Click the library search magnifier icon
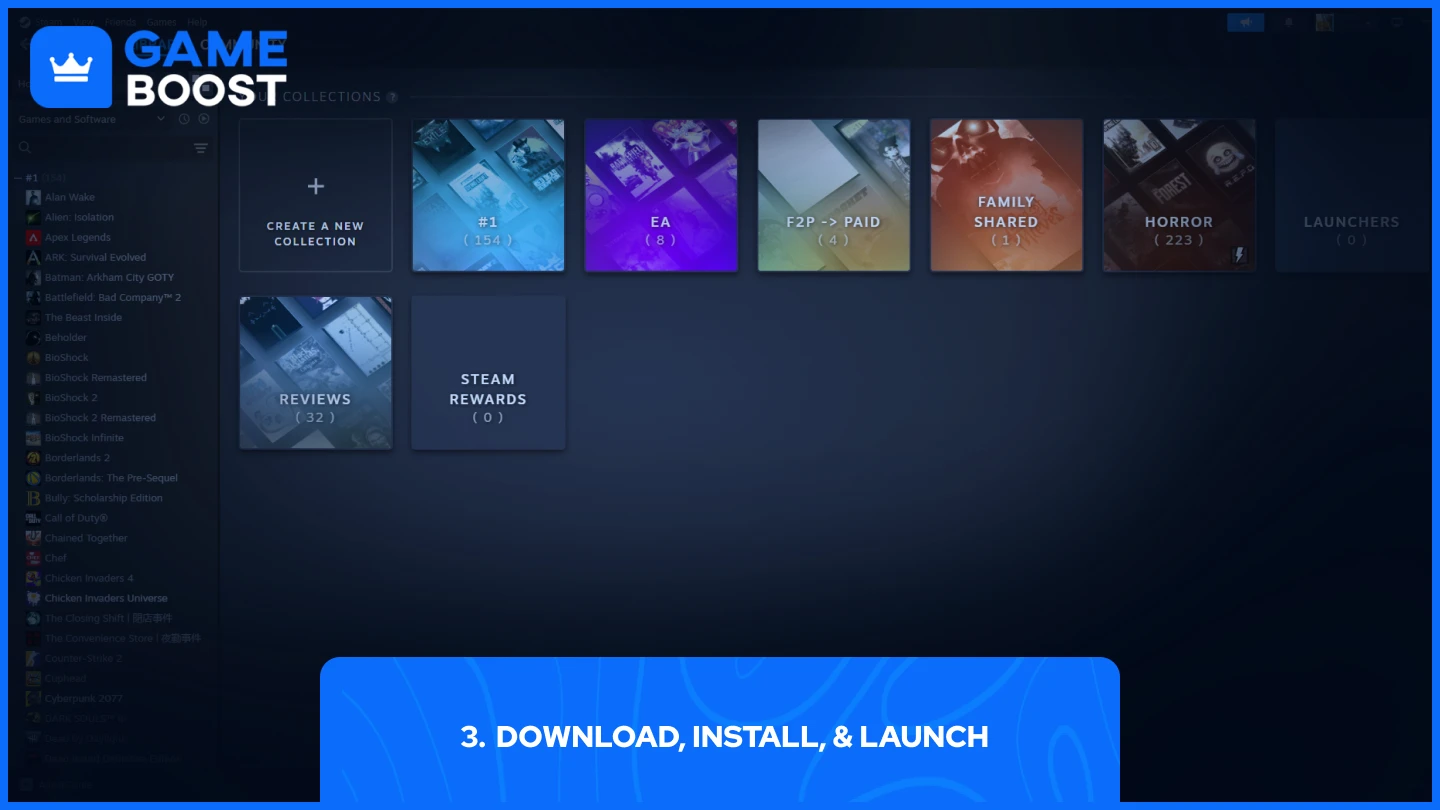The image size is (1440, 810). tap(26, 148)
